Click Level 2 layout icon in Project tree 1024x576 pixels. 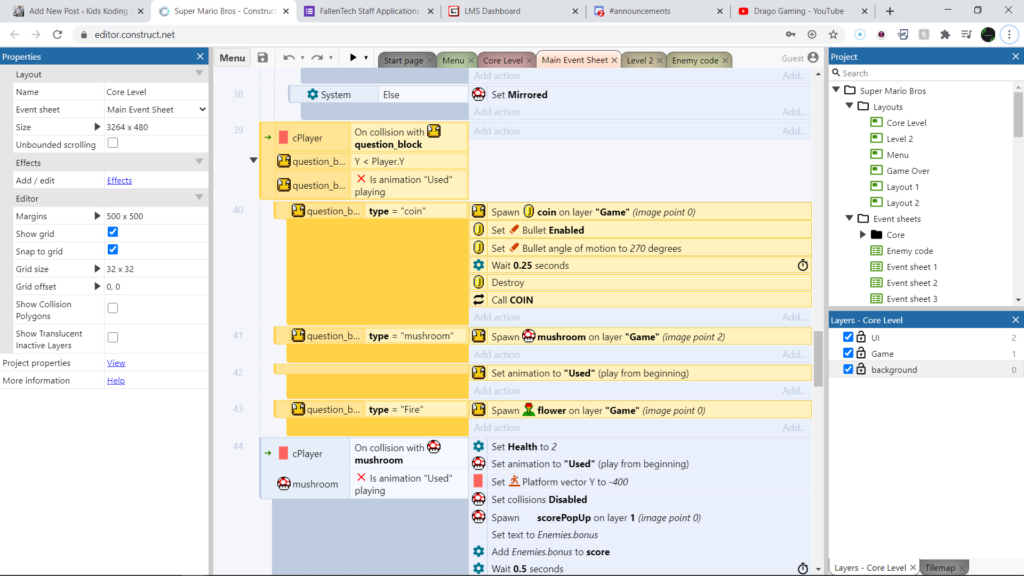tap(876, 138)
